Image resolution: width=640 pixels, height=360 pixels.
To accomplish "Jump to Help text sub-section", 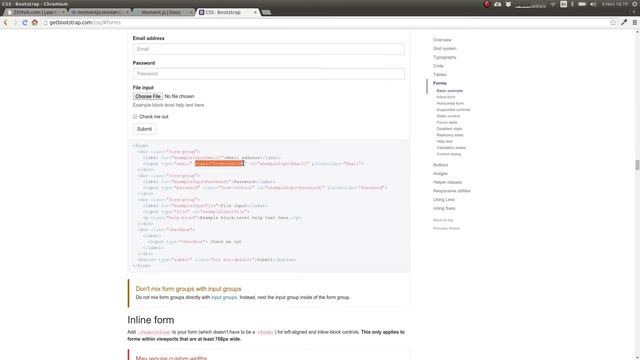I will [444, 142].
